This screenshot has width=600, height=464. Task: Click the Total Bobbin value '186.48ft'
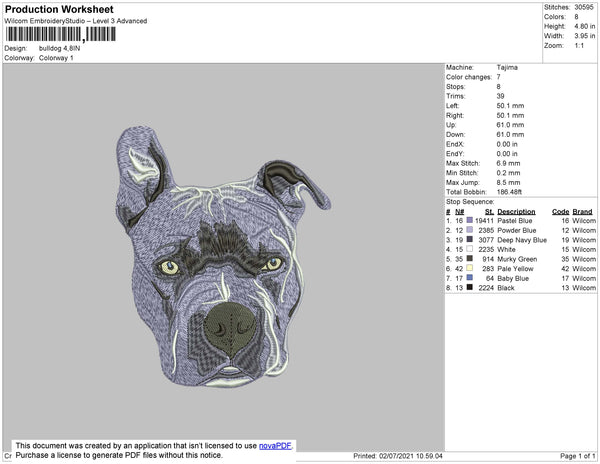point(509,192)
